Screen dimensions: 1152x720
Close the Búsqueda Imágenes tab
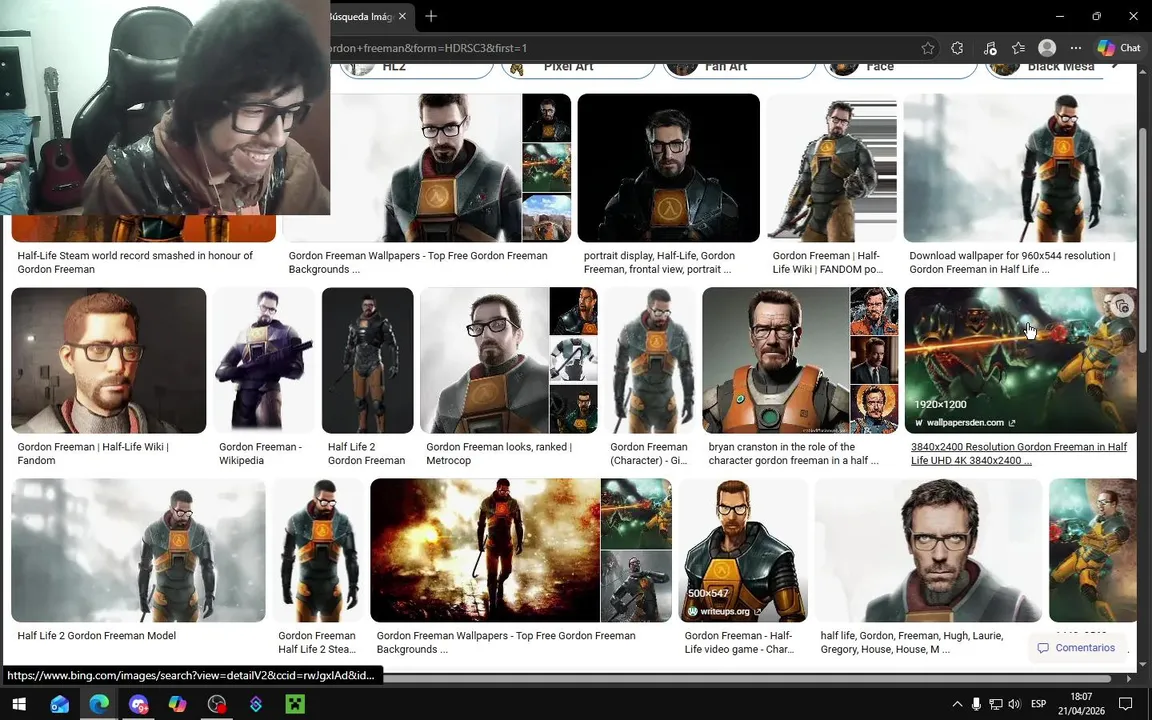click(402, 16)
